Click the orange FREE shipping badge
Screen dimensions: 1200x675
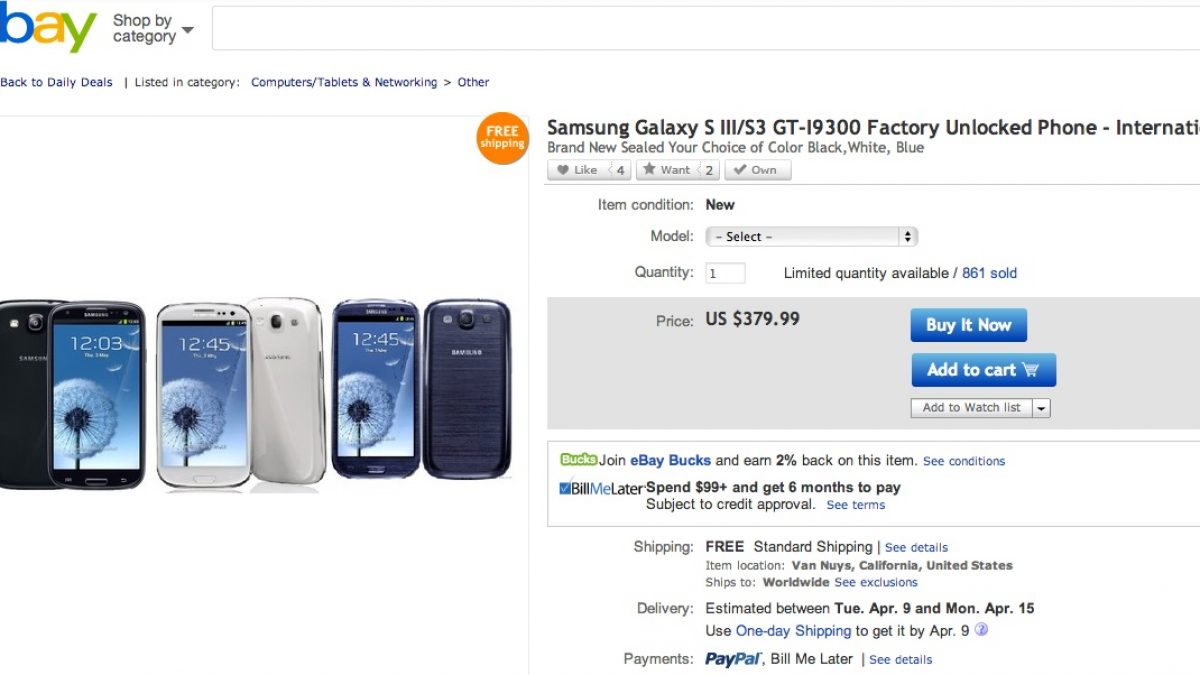502,138
